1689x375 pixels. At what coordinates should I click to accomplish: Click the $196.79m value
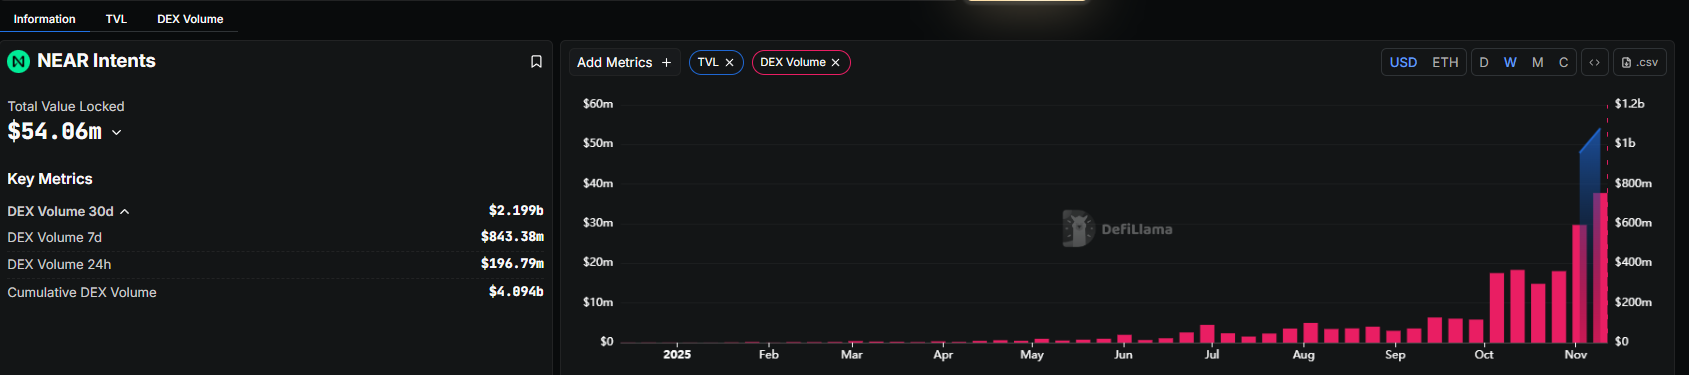coord(512,264)
